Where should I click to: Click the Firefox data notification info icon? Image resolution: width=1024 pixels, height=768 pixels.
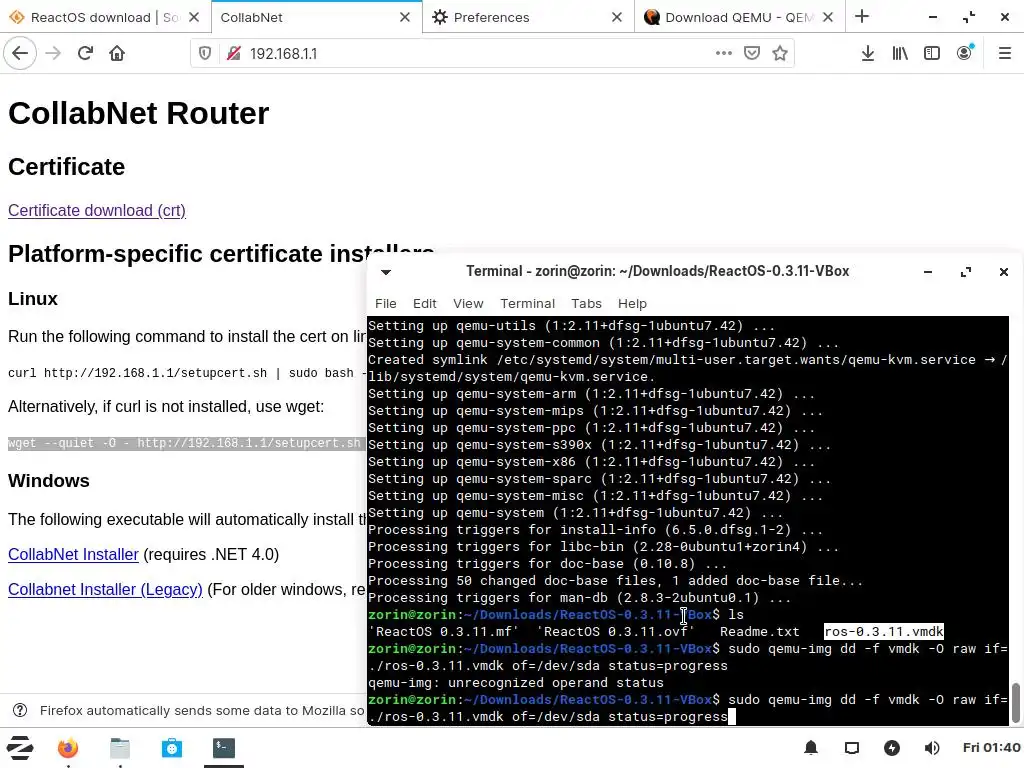[x=20, y=711]
